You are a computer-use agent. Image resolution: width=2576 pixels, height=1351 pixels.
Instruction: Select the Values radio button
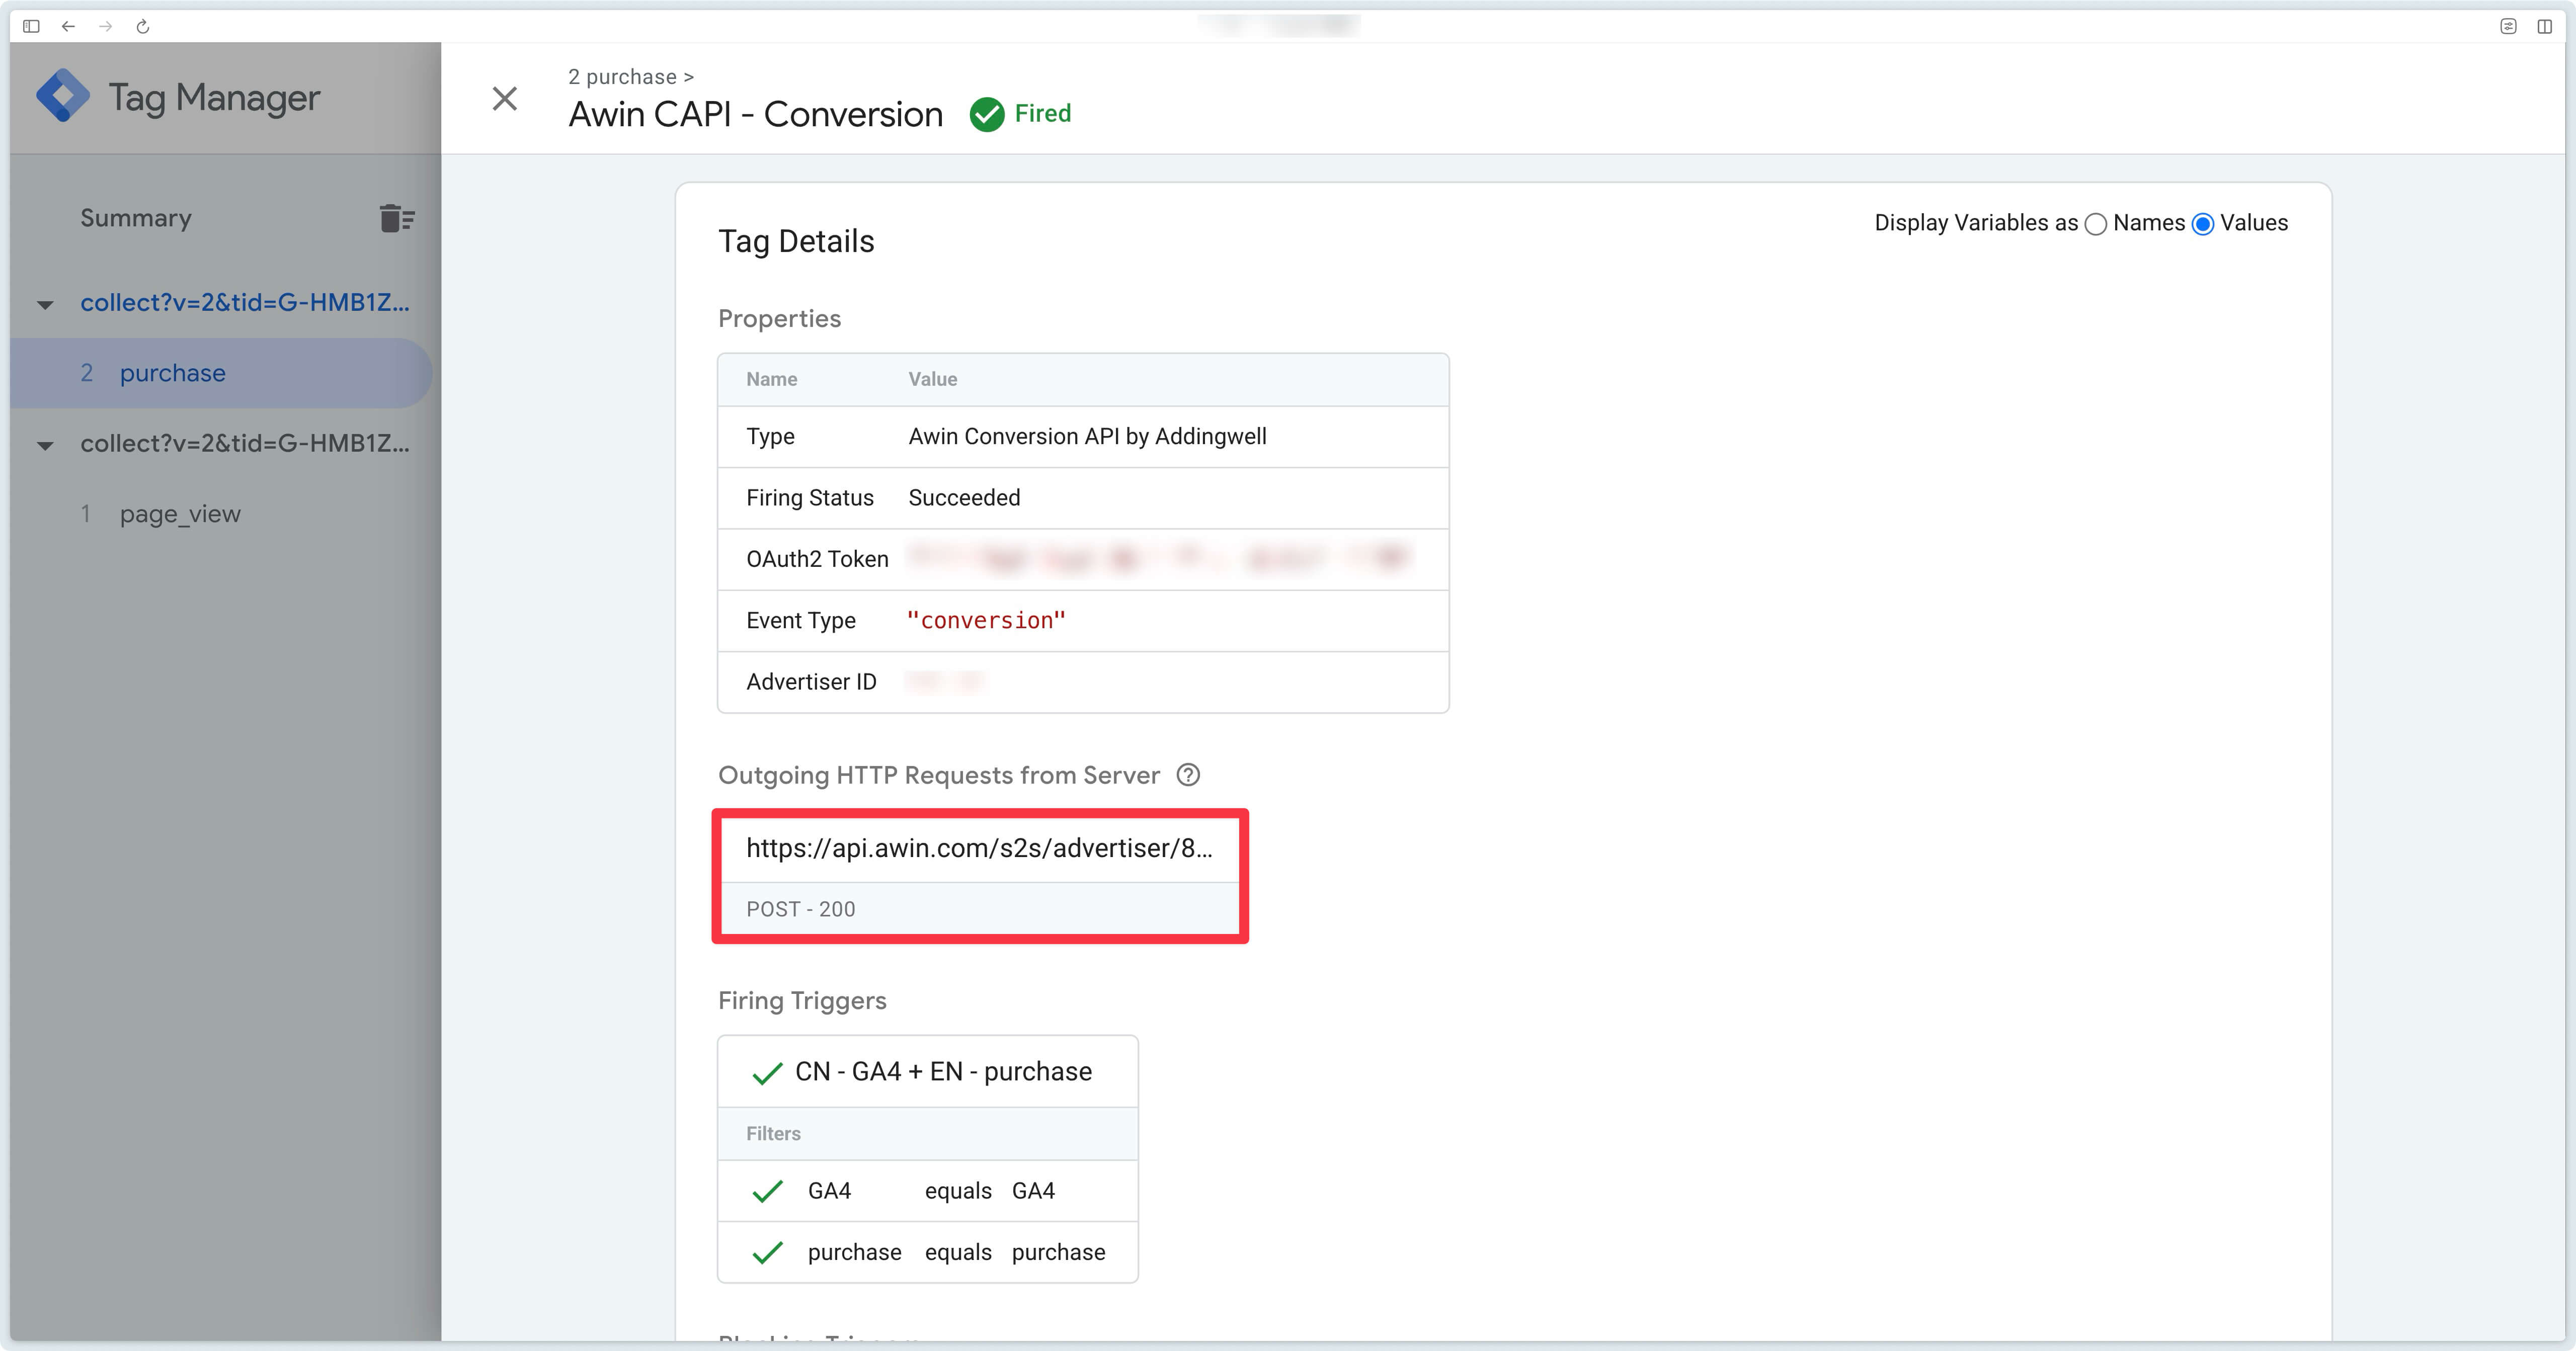click(x=2202, y=224)
